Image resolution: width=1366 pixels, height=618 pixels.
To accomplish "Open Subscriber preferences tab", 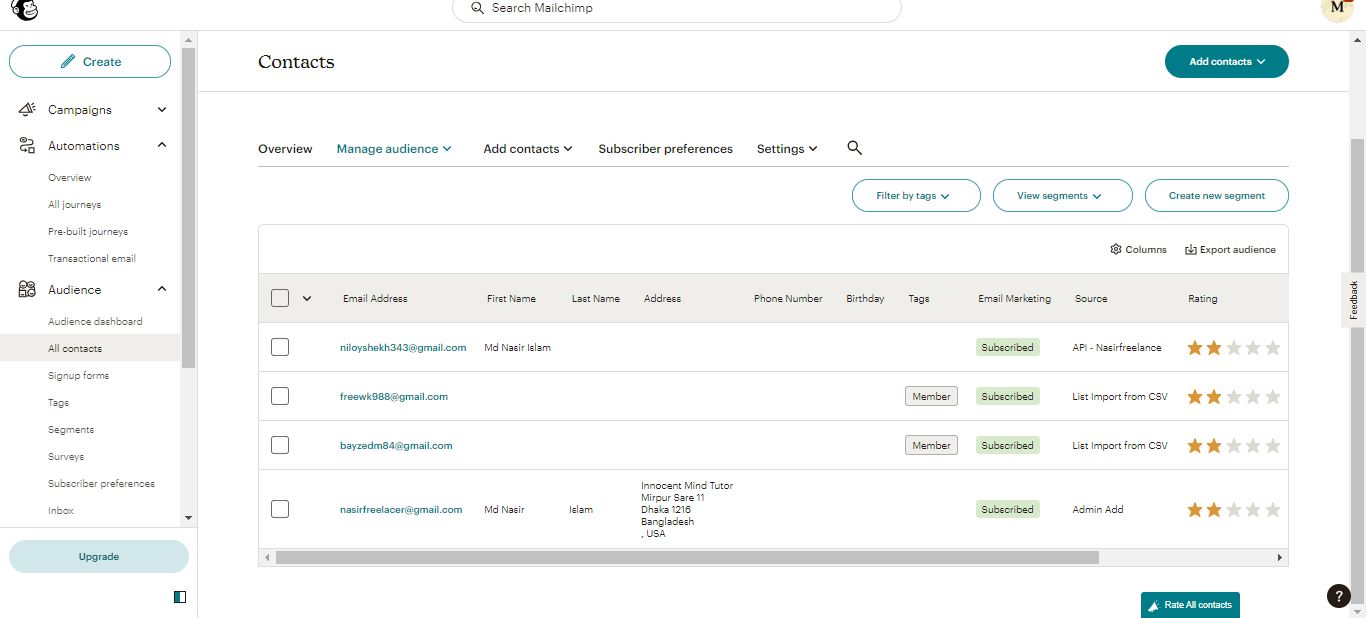I will pos(664,148).
